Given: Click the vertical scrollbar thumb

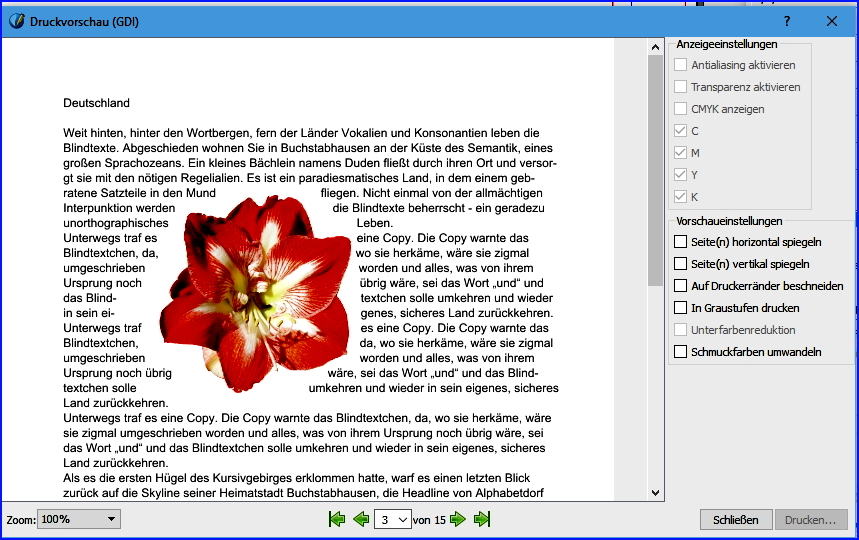Looking at the screenshot, I should click(x=655, y=170).
